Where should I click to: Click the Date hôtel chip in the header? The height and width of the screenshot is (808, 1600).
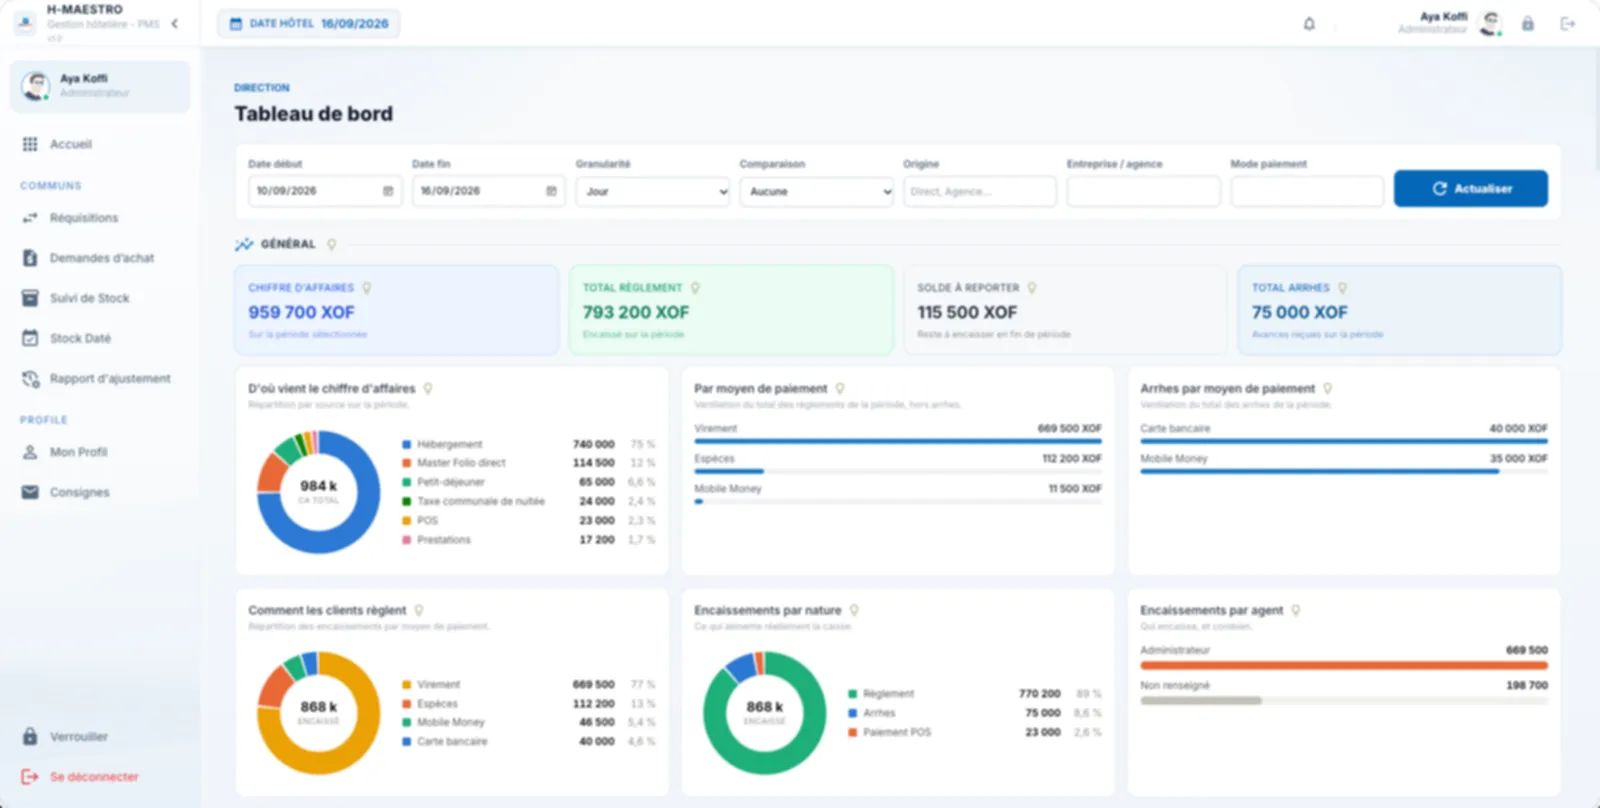[309, 24]
